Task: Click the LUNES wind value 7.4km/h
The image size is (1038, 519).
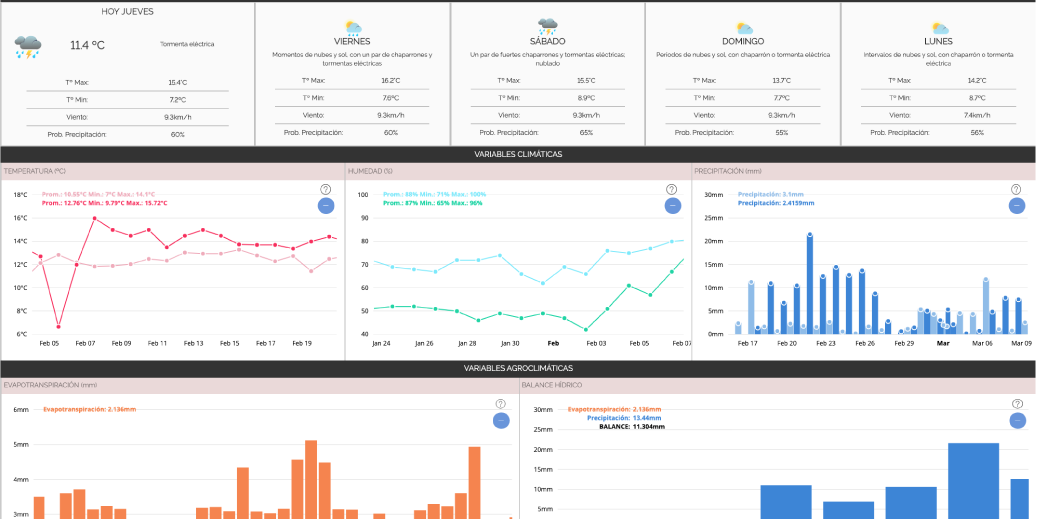Action: coord(976,115)
